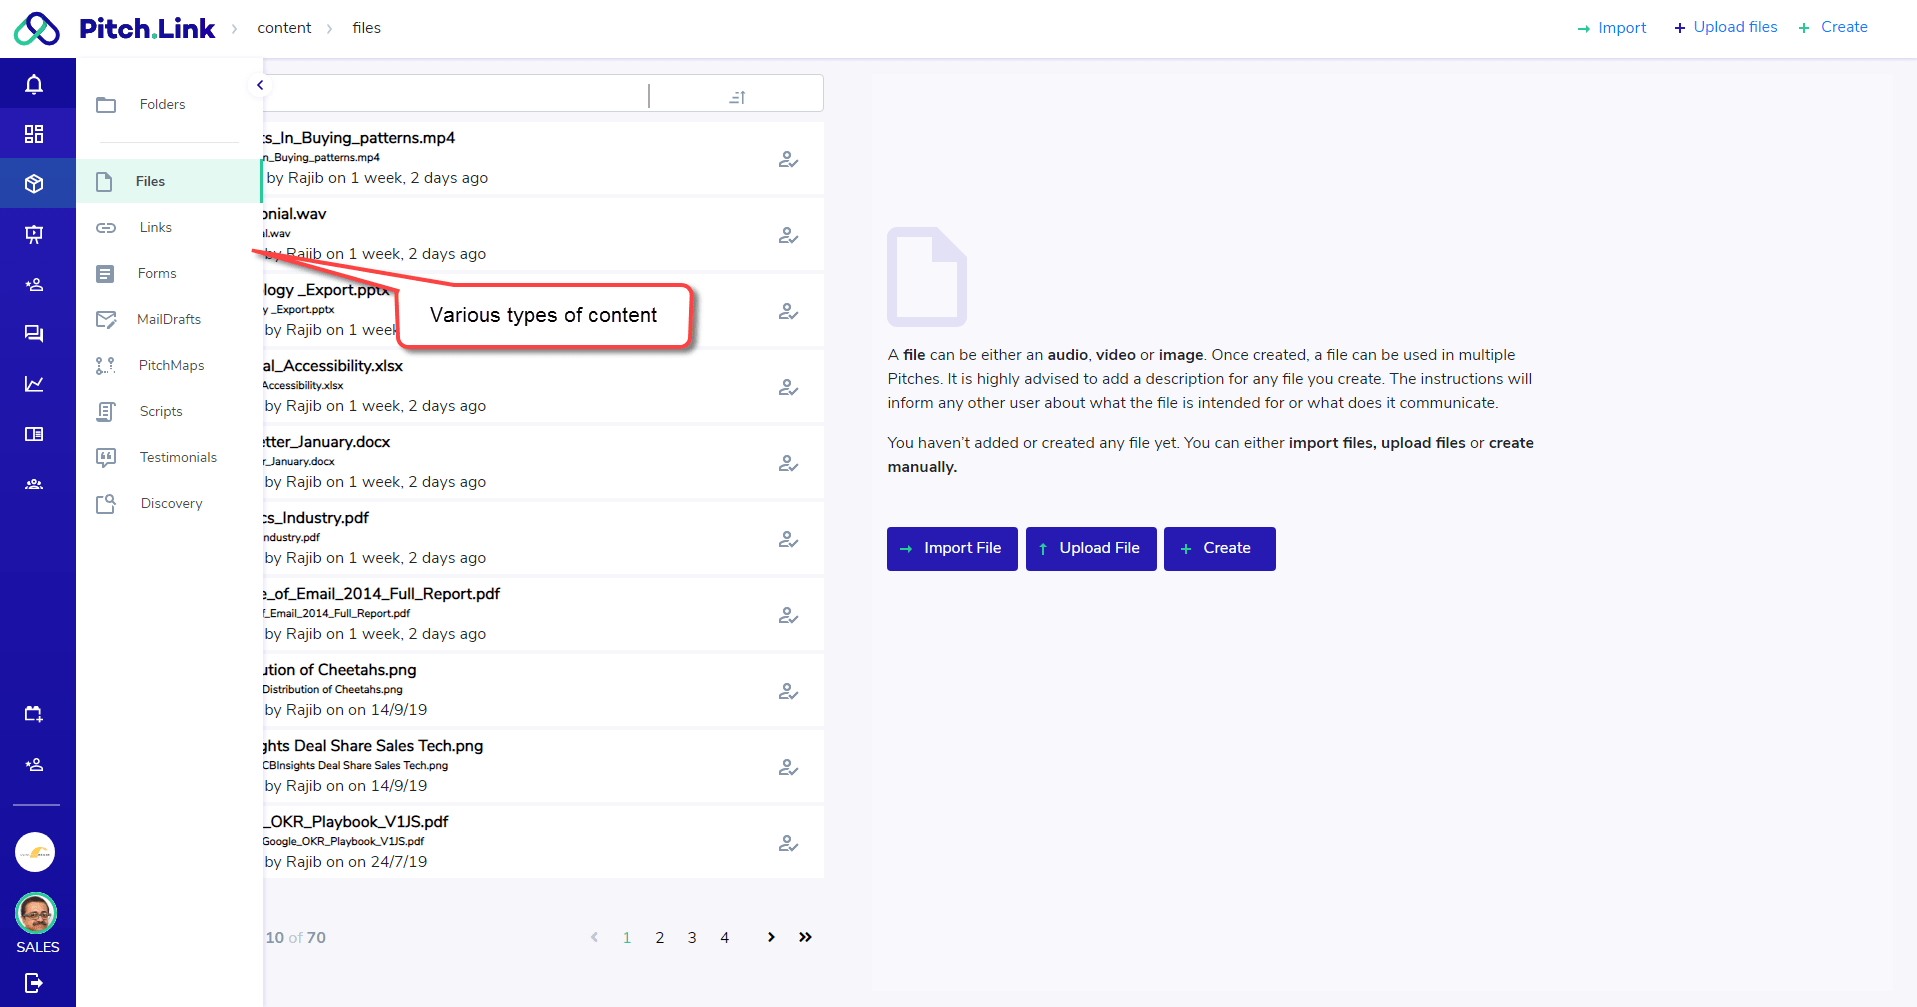Jump to last page of files
This screenshot has width=1917, height=1007.
point(805,937)
